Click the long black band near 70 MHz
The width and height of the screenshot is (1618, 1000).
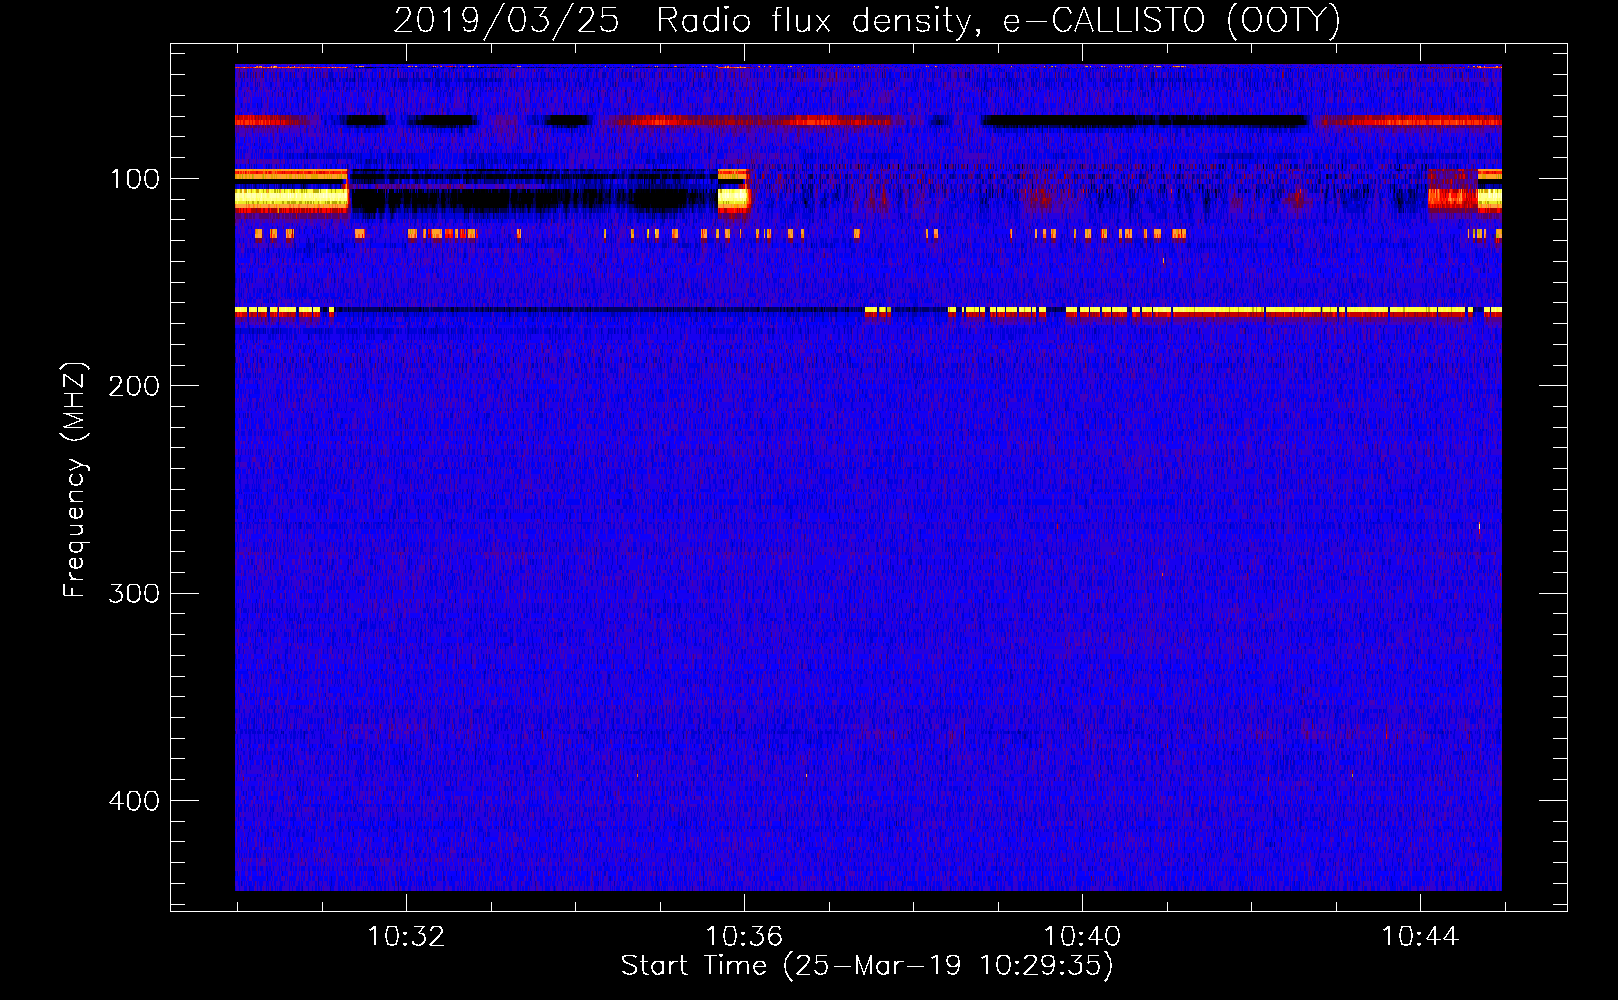pyautogui.click(x=1145, y=121)
